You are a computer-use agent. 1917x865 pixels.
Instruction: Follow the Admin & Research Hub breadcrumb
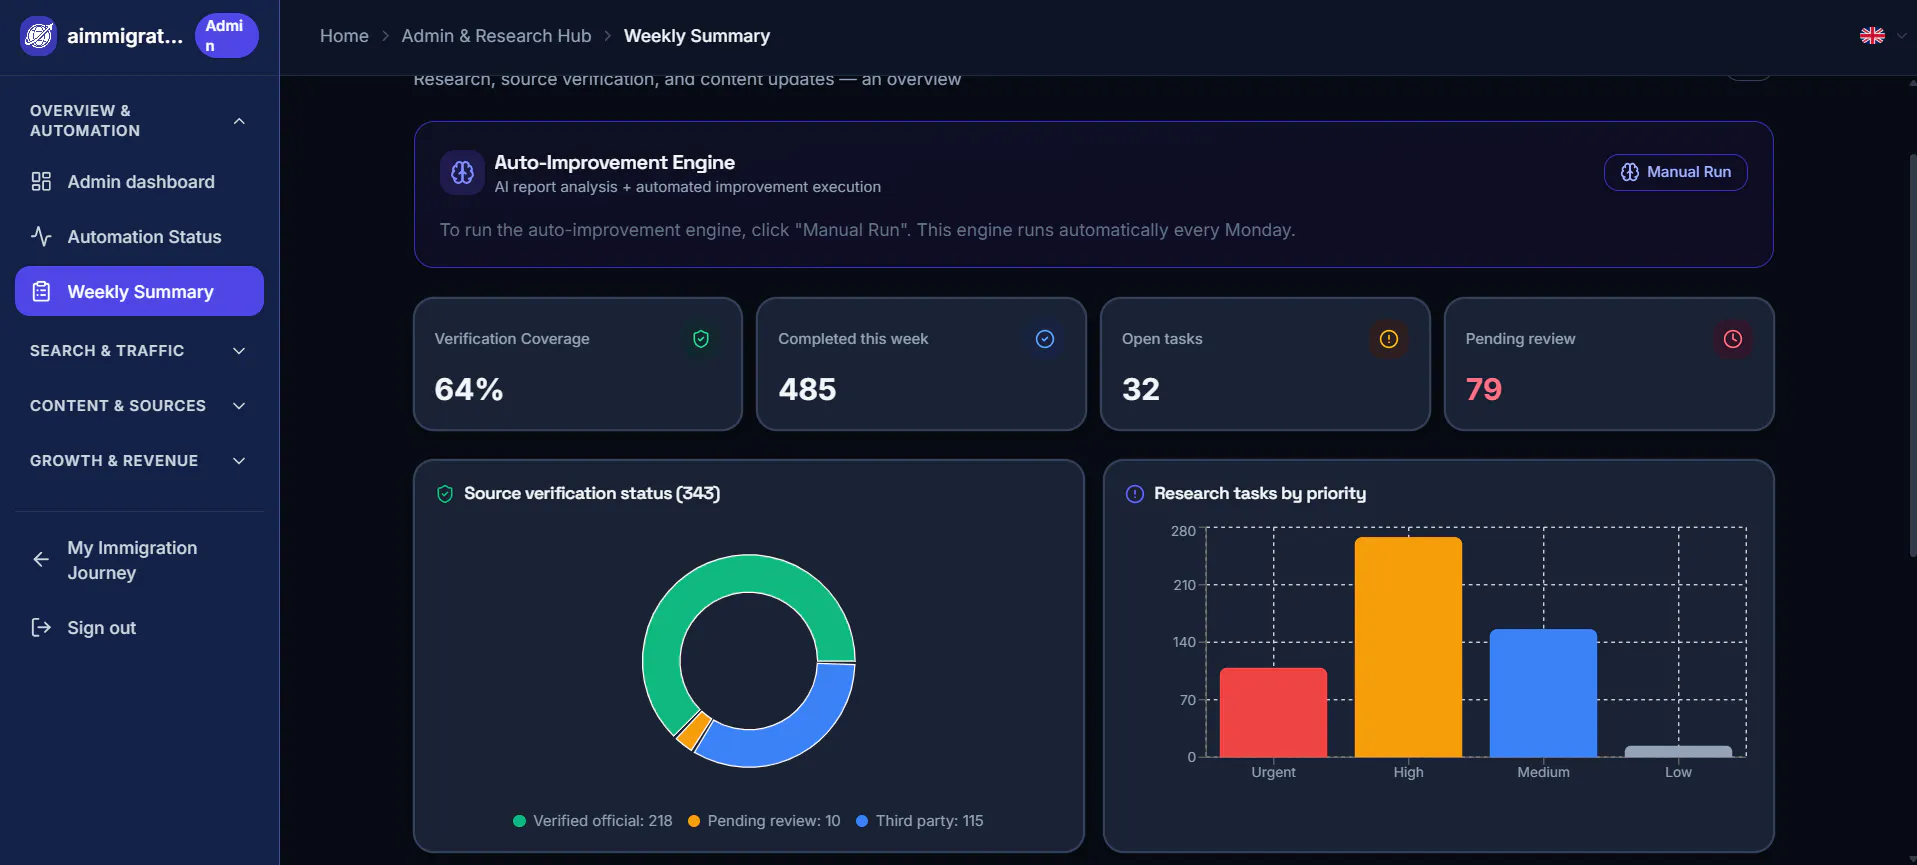point(496,36)
